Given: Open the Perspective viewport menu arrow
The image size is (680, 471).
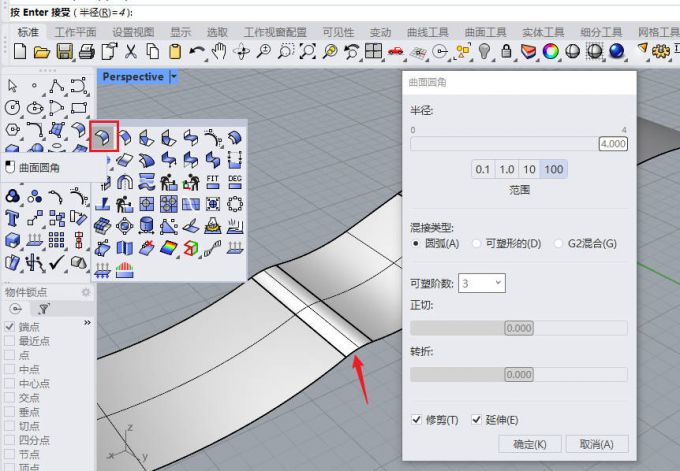Looking at the screenshot, I should click(174, 77).
